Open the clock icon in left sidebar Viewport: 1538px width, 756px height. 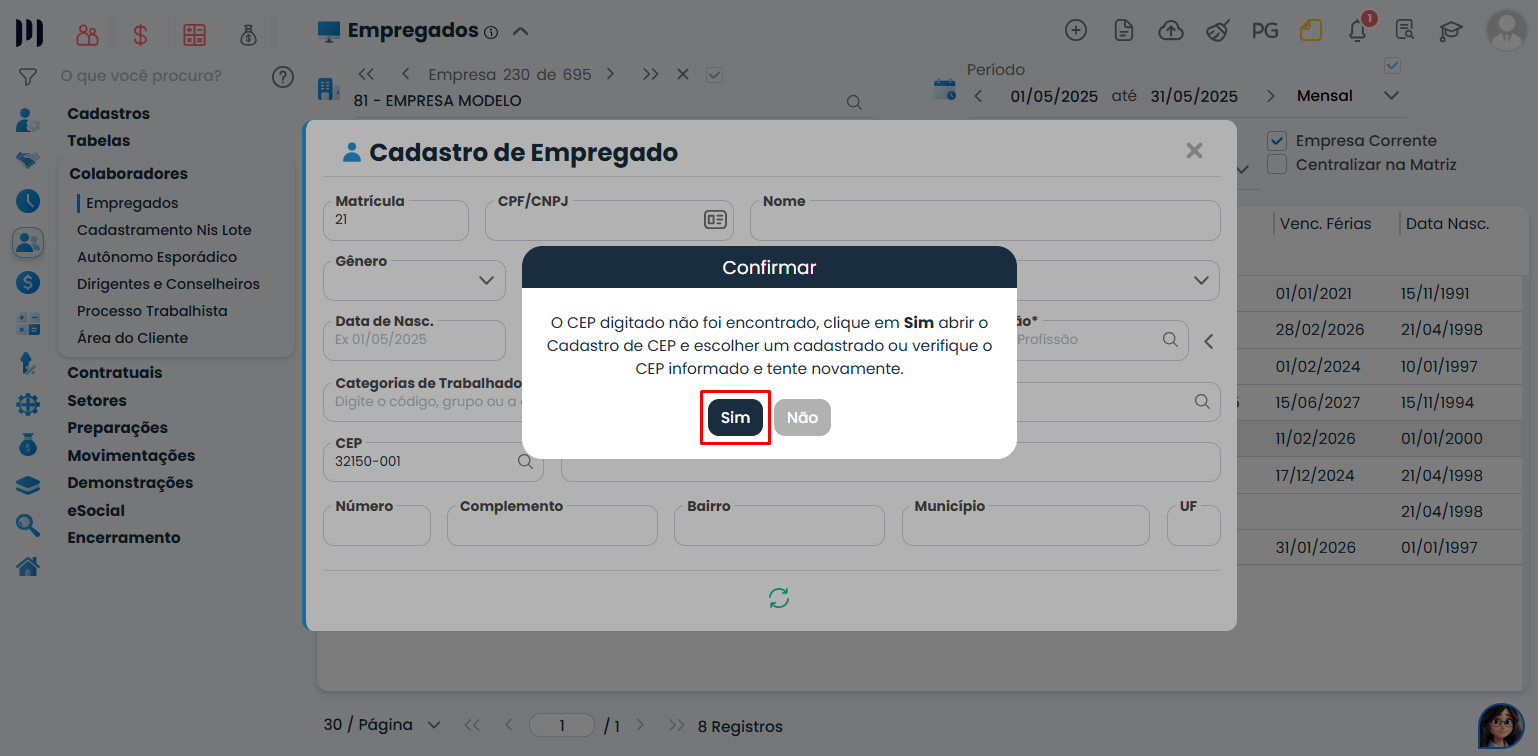[x=28, y=201]
